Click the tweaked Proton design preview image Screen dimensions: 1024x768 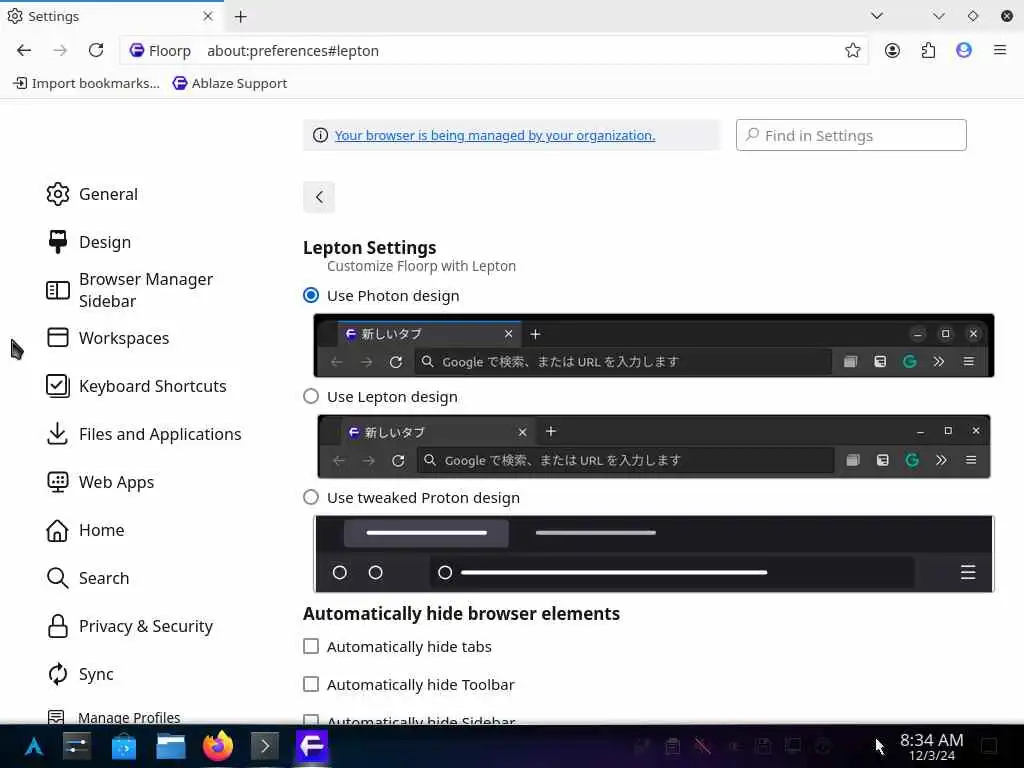[654, 554]
